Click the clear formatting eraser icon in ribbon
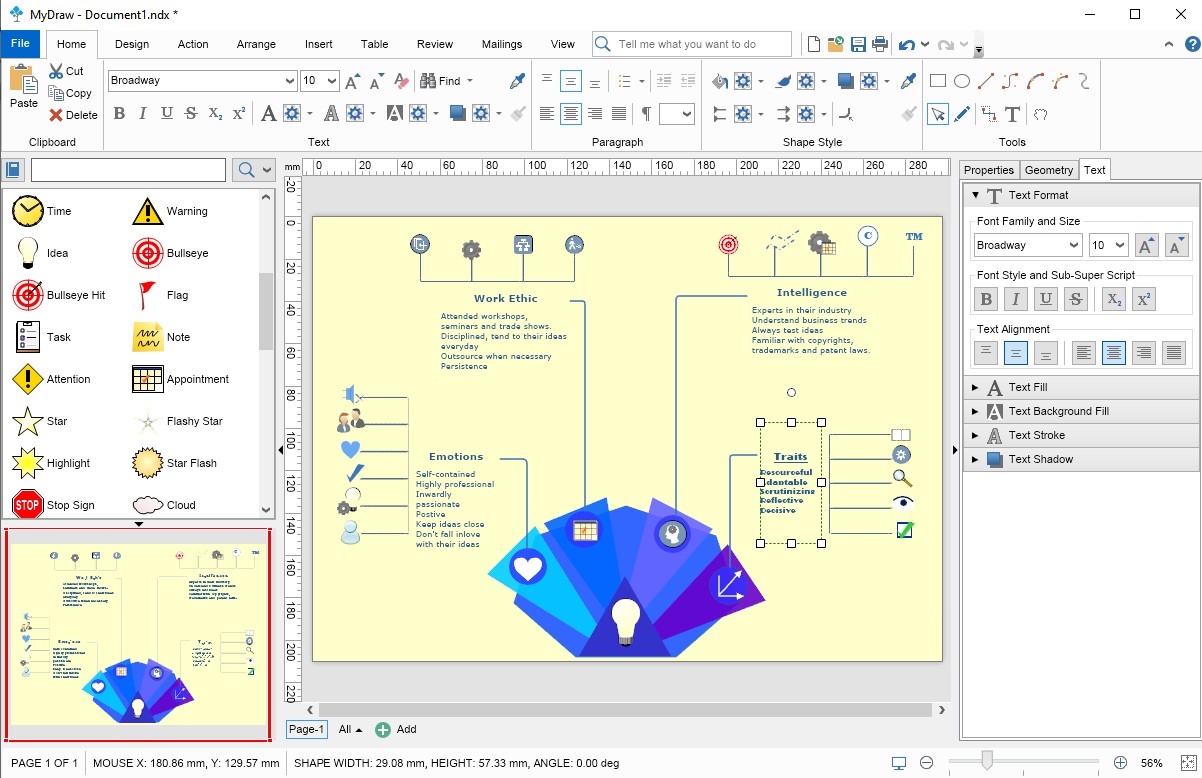This screenshot has height=778, width=1202. tap(401, 81)
